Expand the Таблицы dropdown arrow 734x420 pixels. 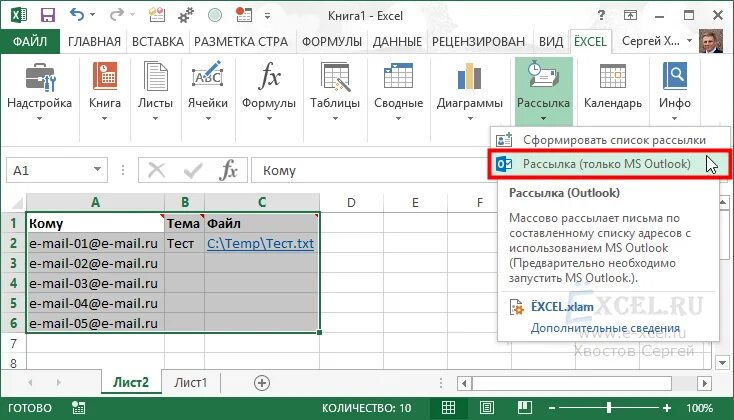[x=335, y=118]
